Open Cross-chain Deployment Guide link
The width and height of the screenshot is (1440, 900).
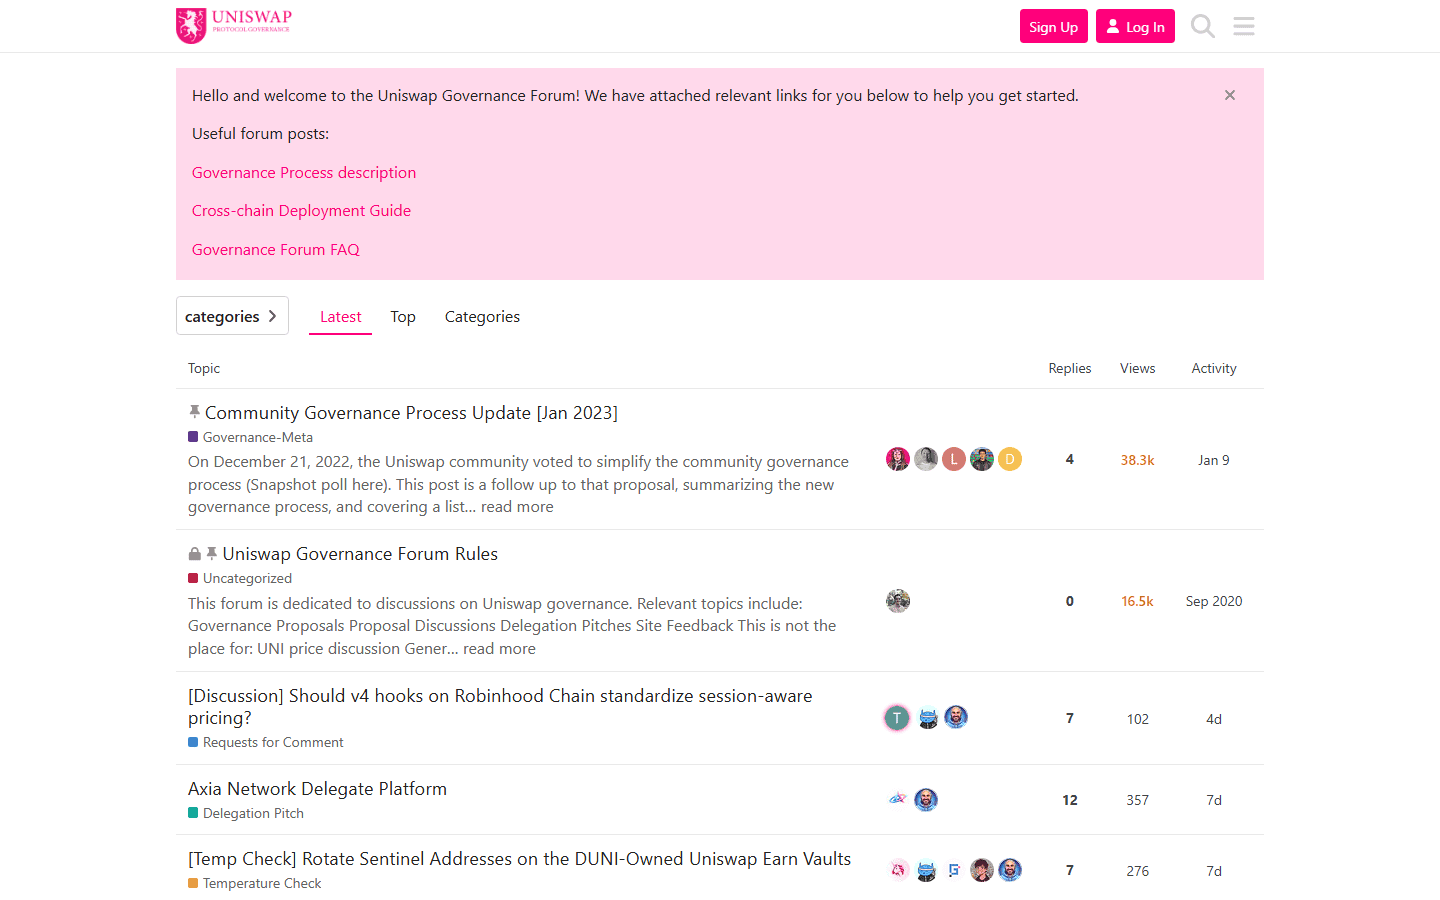[301, 211]
